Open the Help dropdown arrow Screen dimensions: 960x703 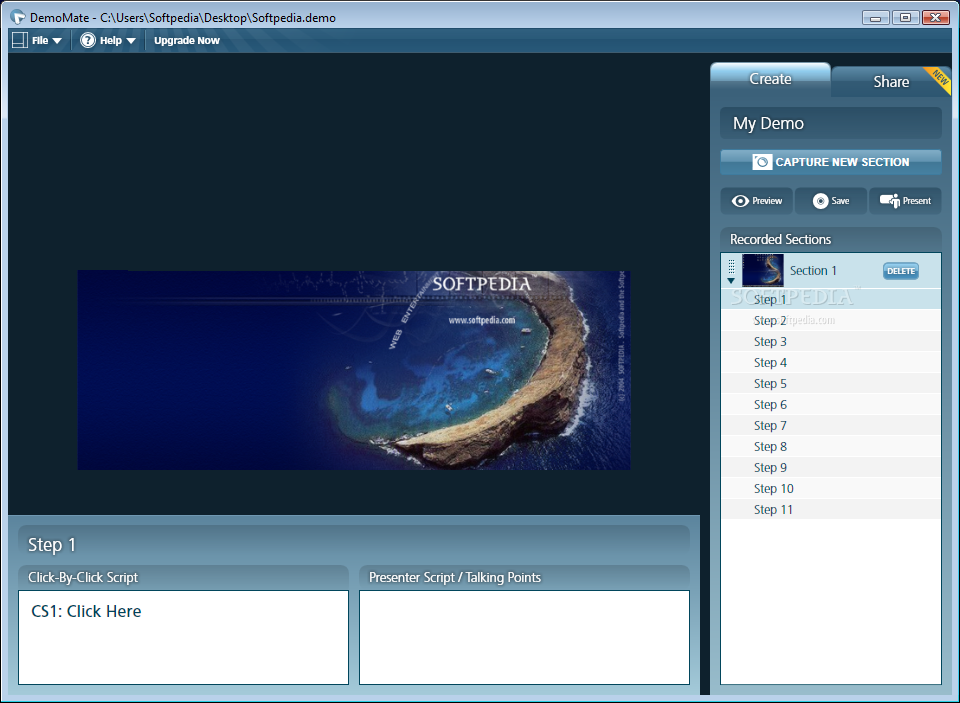130,41
